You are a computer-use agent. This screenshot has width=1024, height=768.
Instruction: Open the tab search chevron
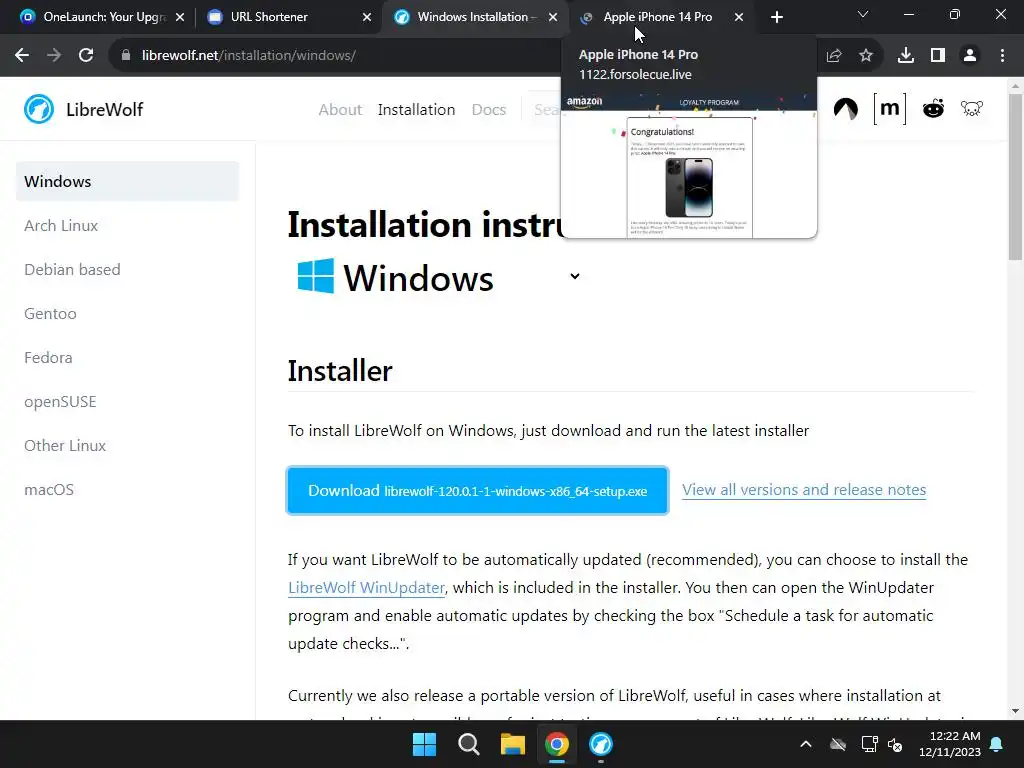click(863, 14)
